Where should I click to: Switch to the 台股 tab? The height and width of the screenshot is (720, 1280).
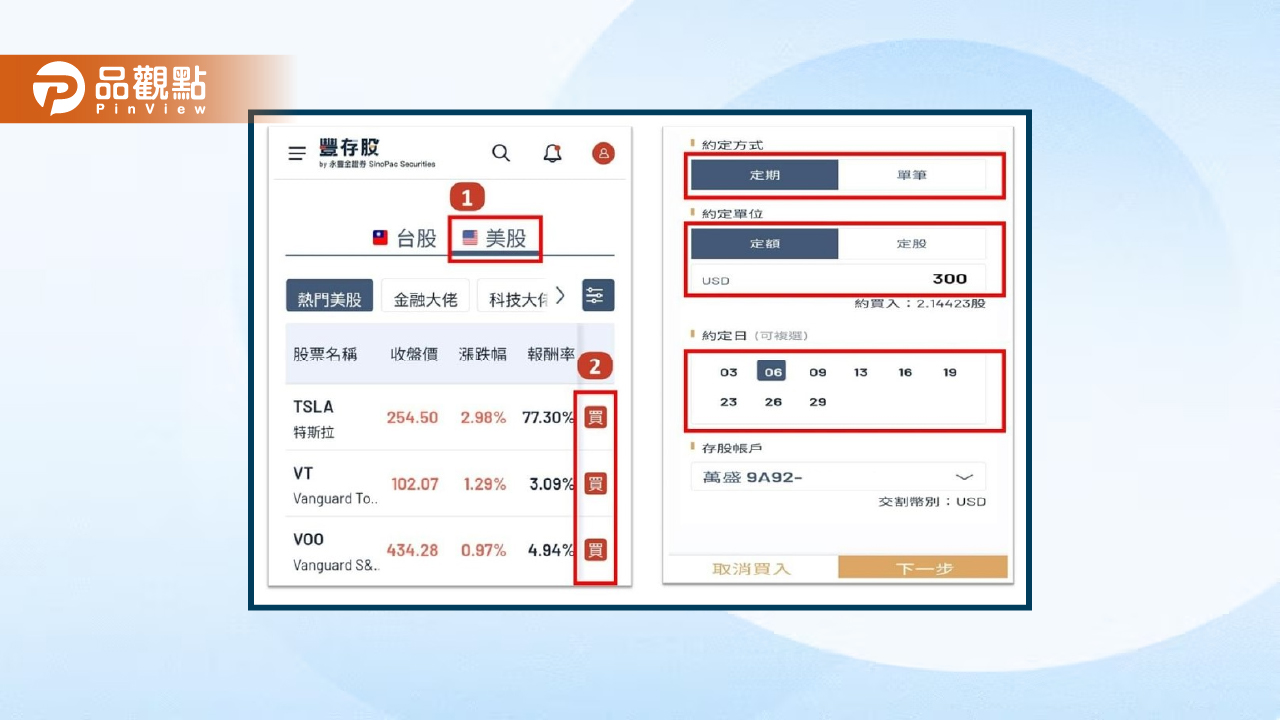pos(405,238)
